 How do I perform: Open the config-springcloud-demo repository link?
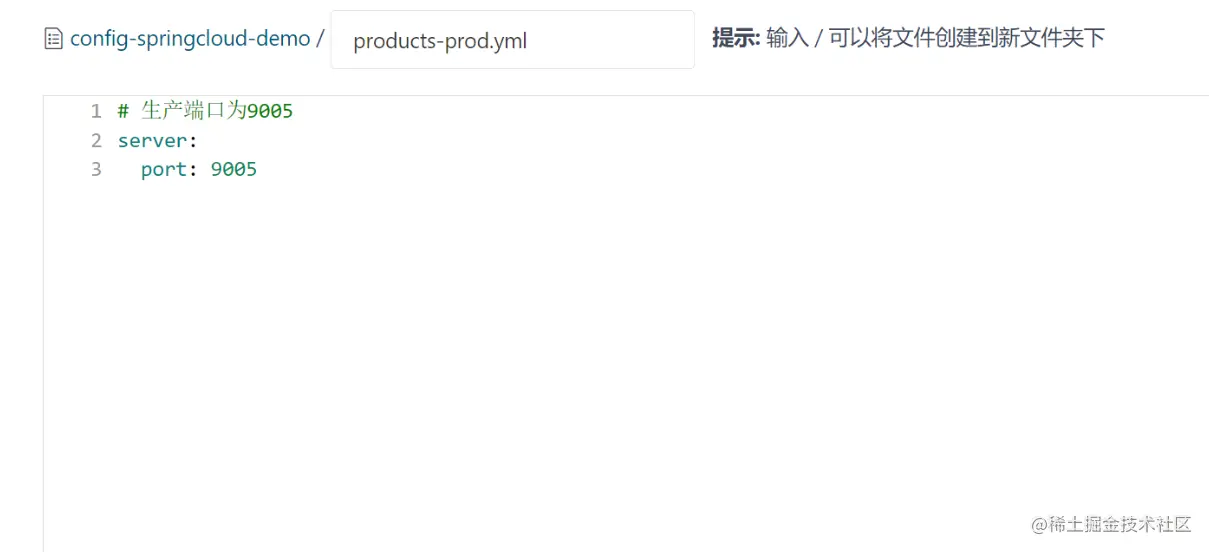click(190, 39)
